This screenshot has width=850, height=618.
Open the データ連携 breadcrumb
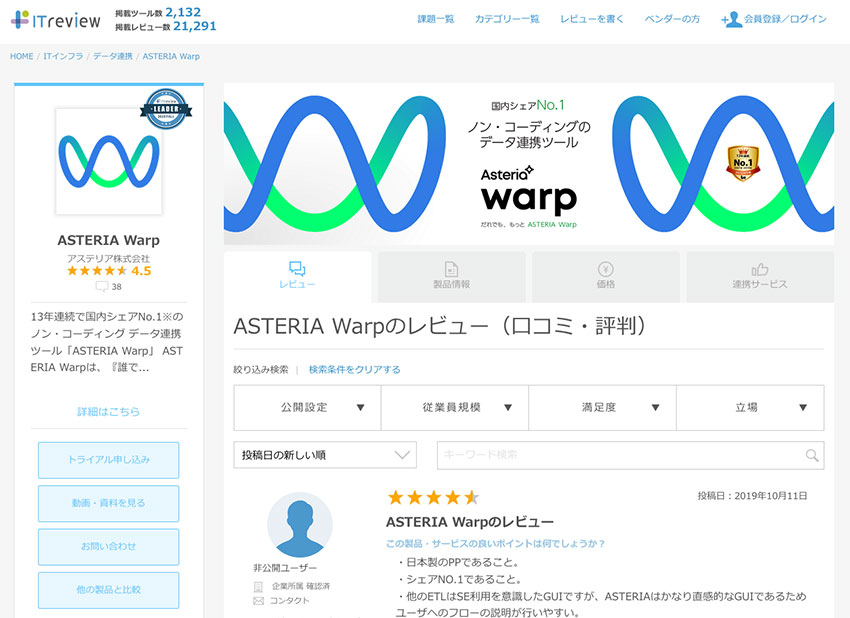pyautogui.click(x=113, y=56)
